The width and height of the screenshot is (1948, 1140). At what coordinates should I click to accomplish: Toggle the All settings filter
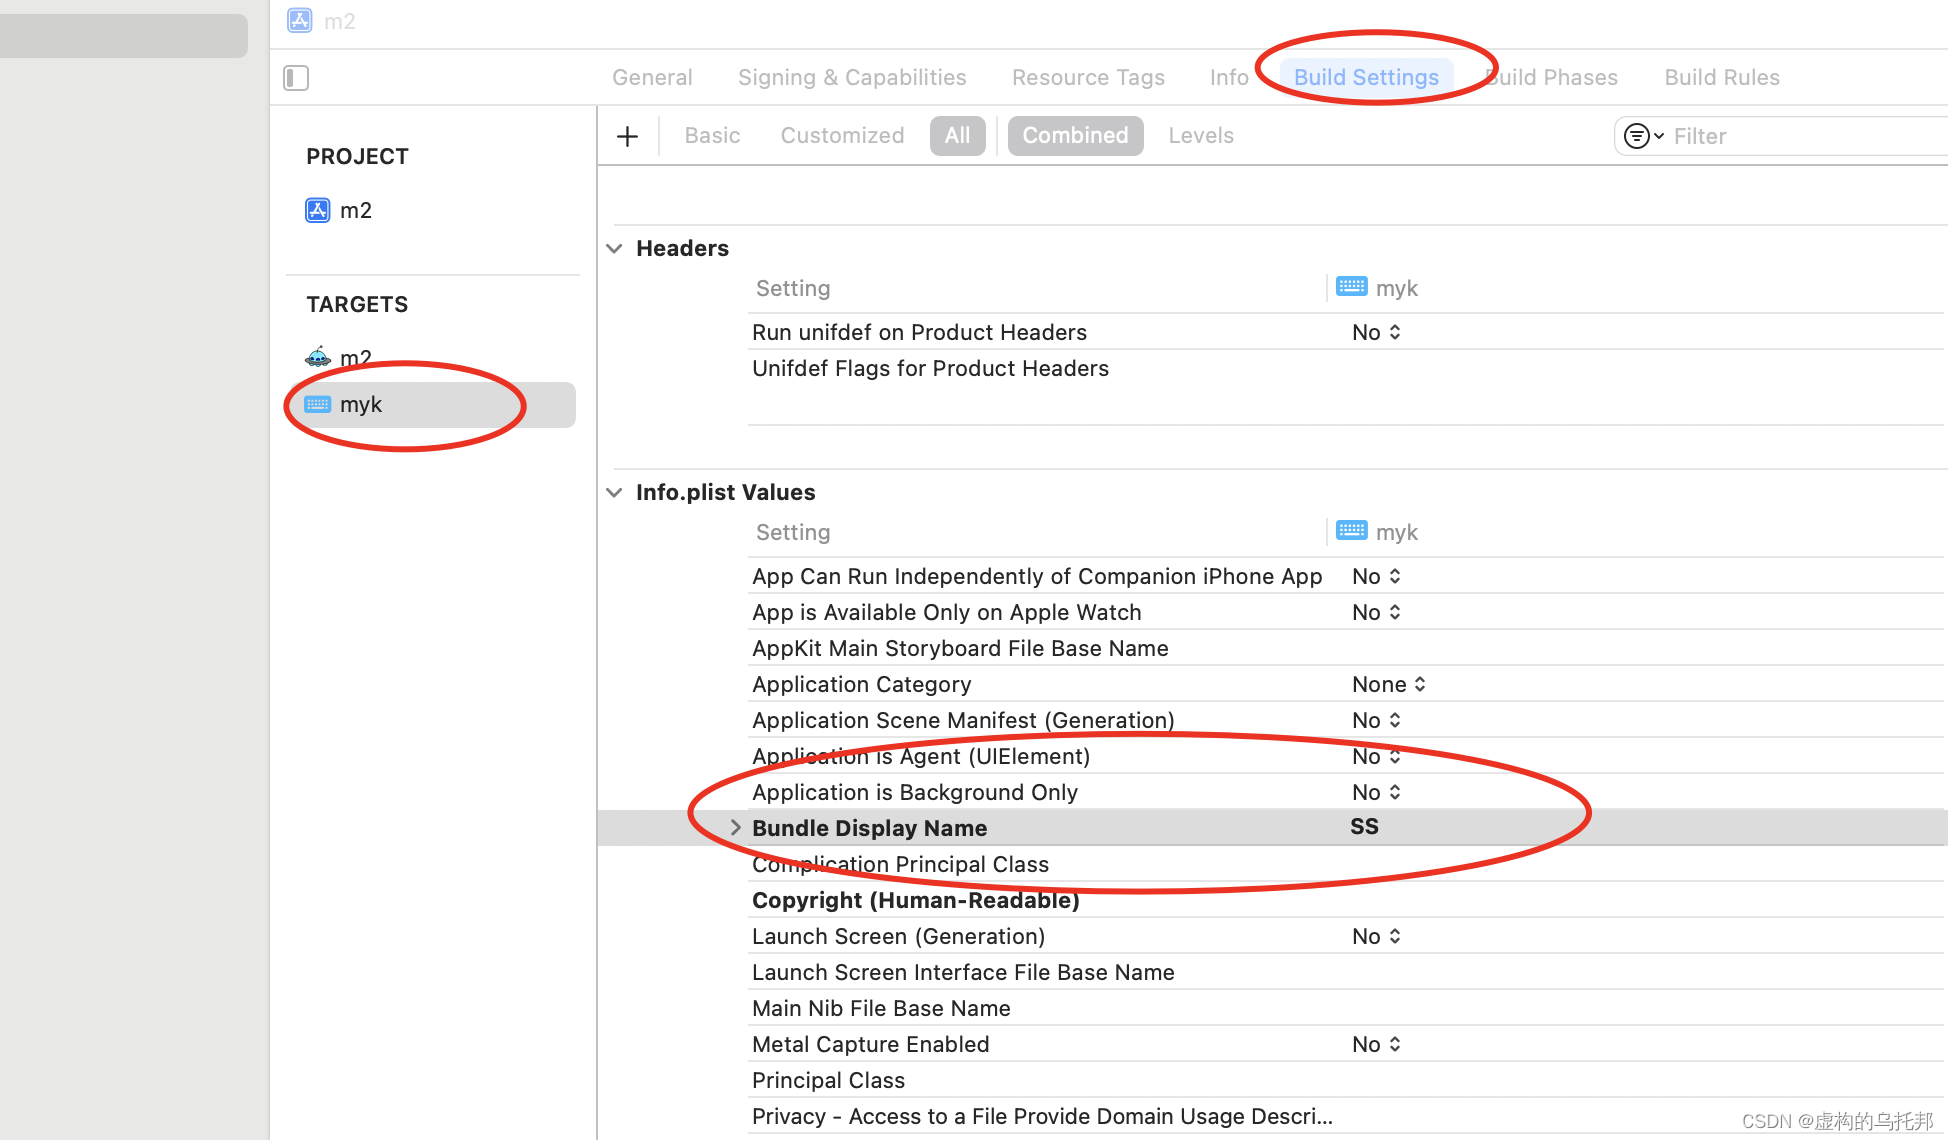click(x=957, y=136)
